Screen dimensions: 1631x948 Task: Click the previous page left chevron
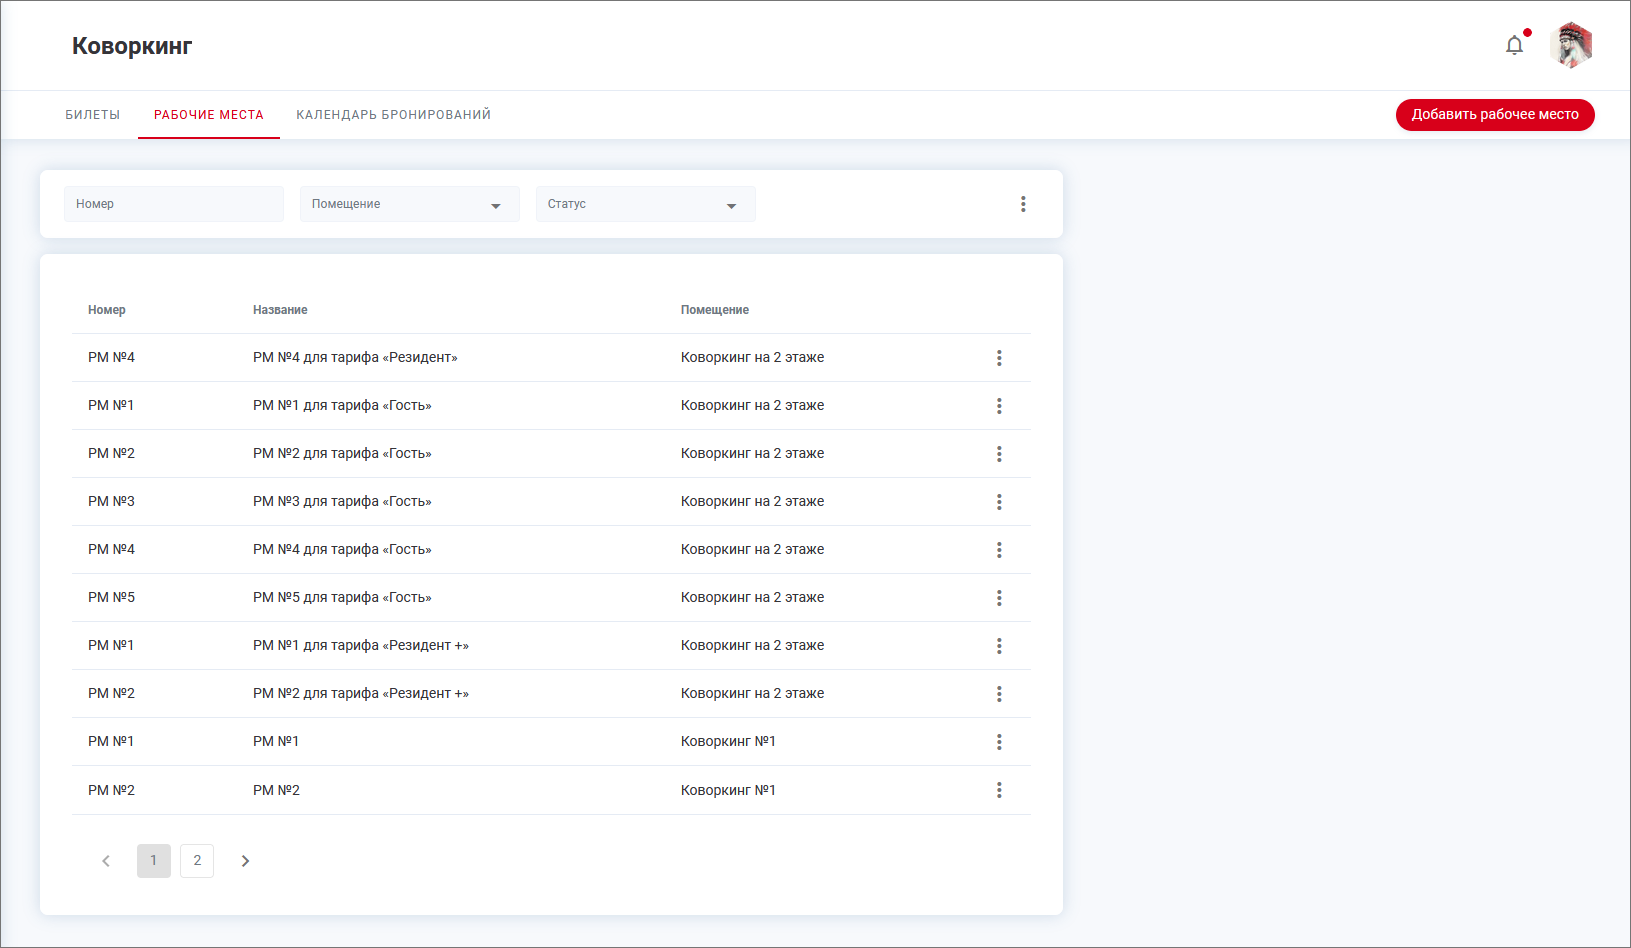pos(106,861)
